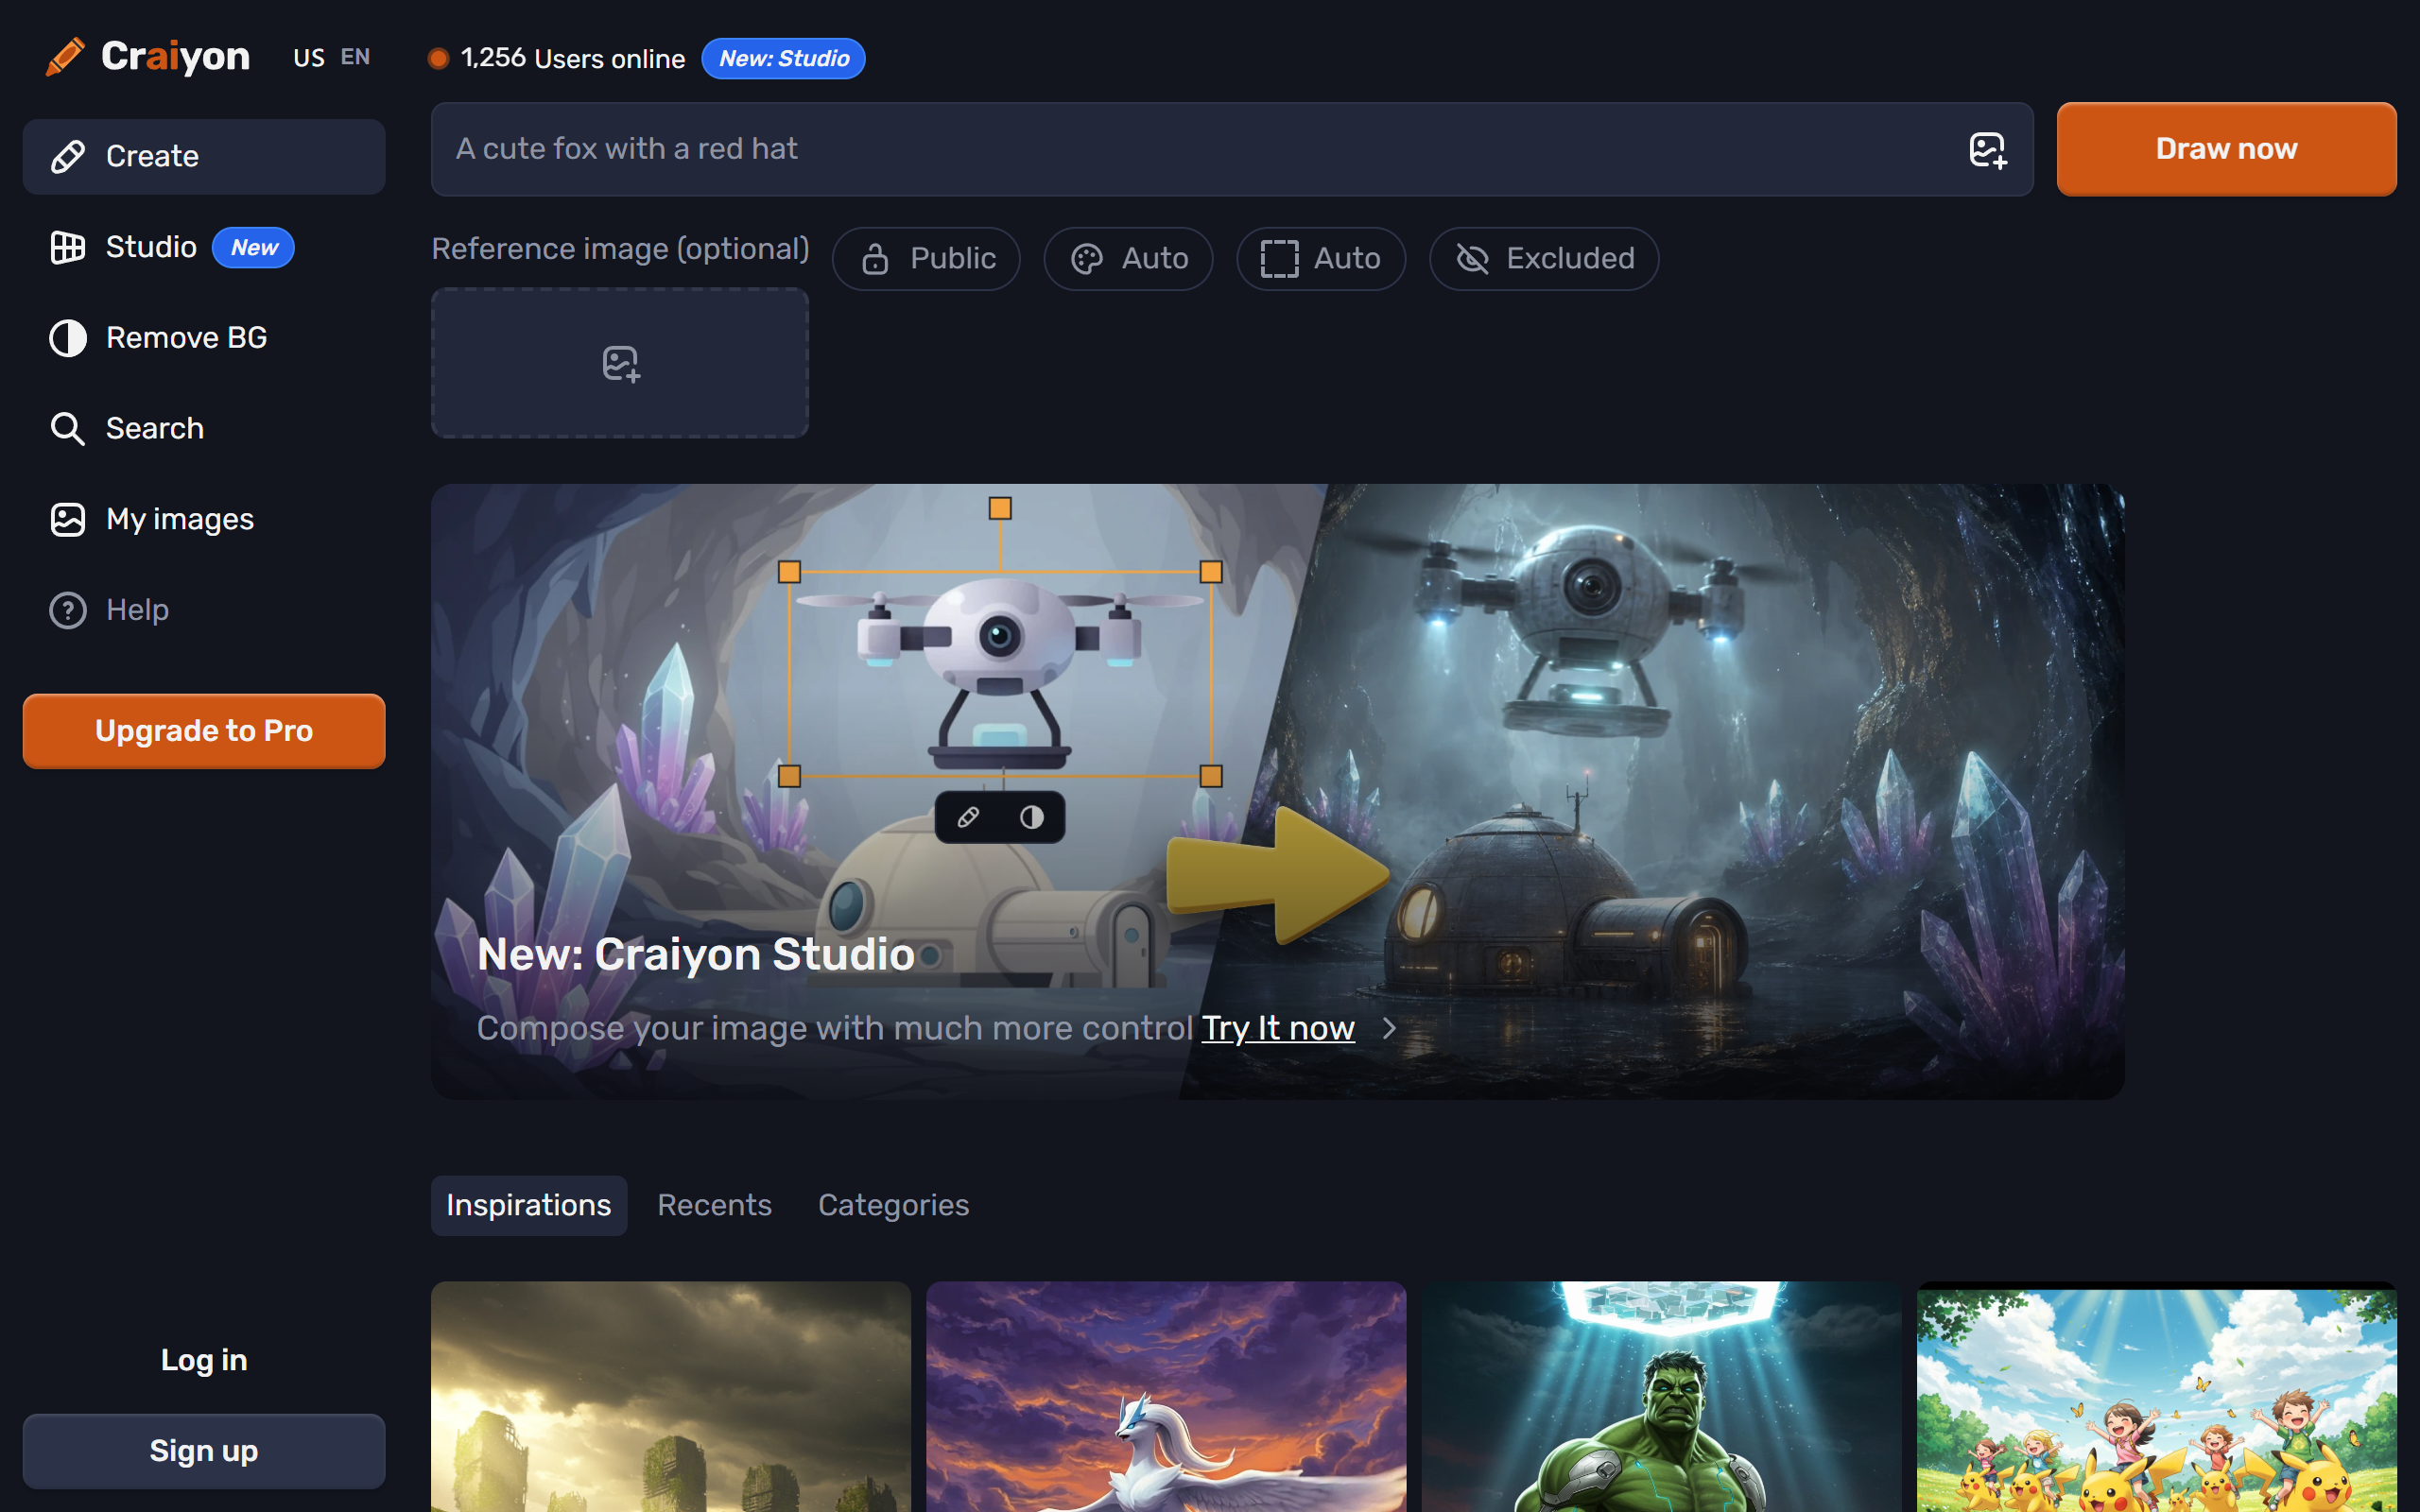Open the Auto style dropdown
Viewport: 2420px width, 1512px height.
[1128, 259]
